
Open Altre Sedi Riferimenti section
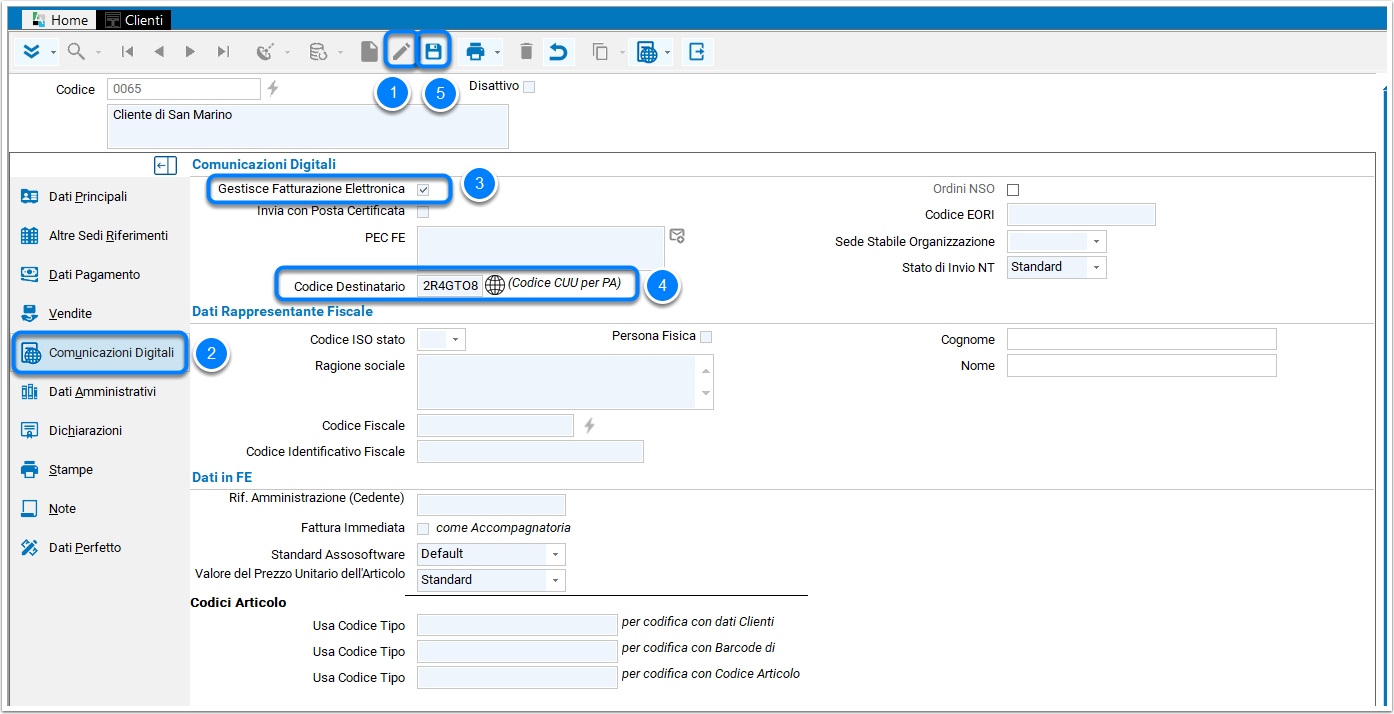coord(100,236)
